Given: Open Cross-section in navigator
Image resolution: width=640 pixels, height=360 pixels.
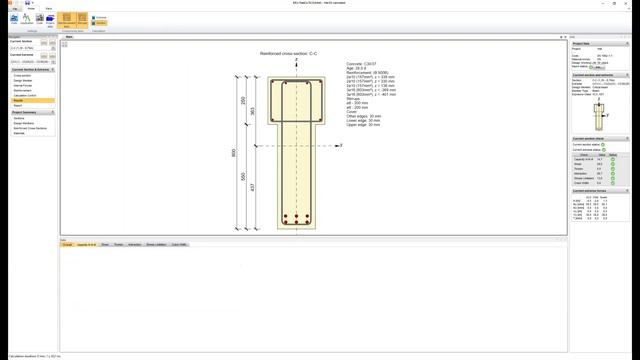Looking at the screenshot, I should pos(22,76).
